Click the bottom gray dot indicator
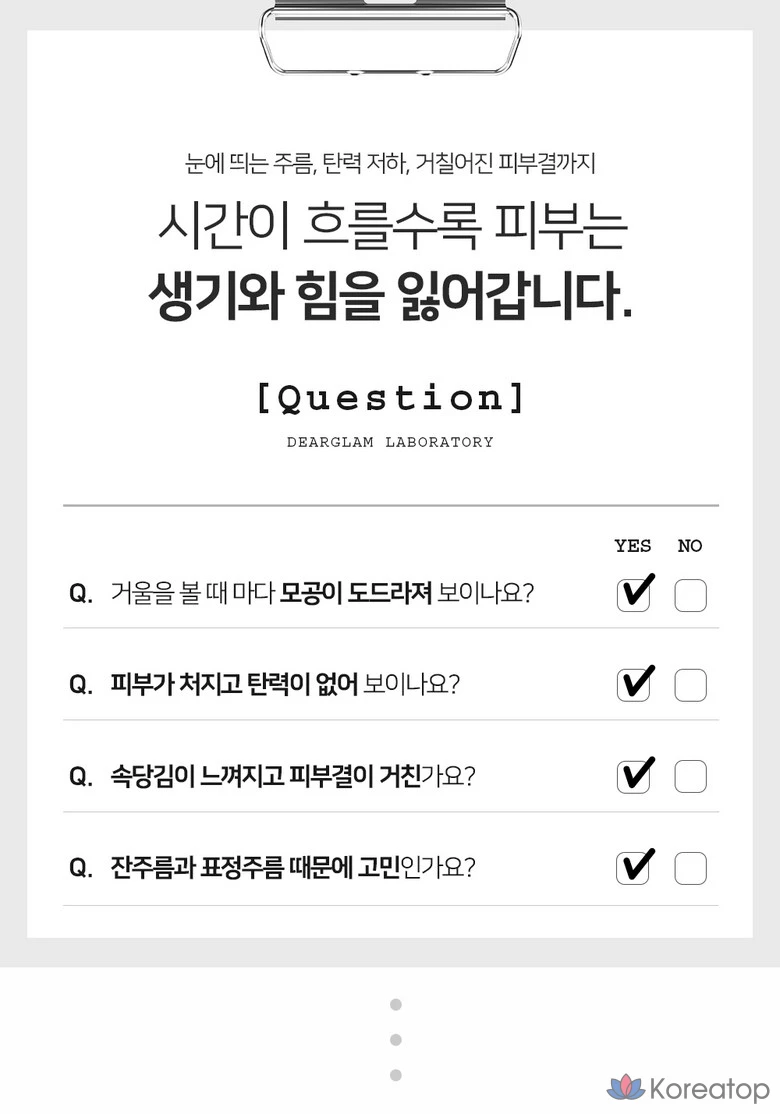The height and width of the screenshot is (1114, 780). coord(396,1075)
